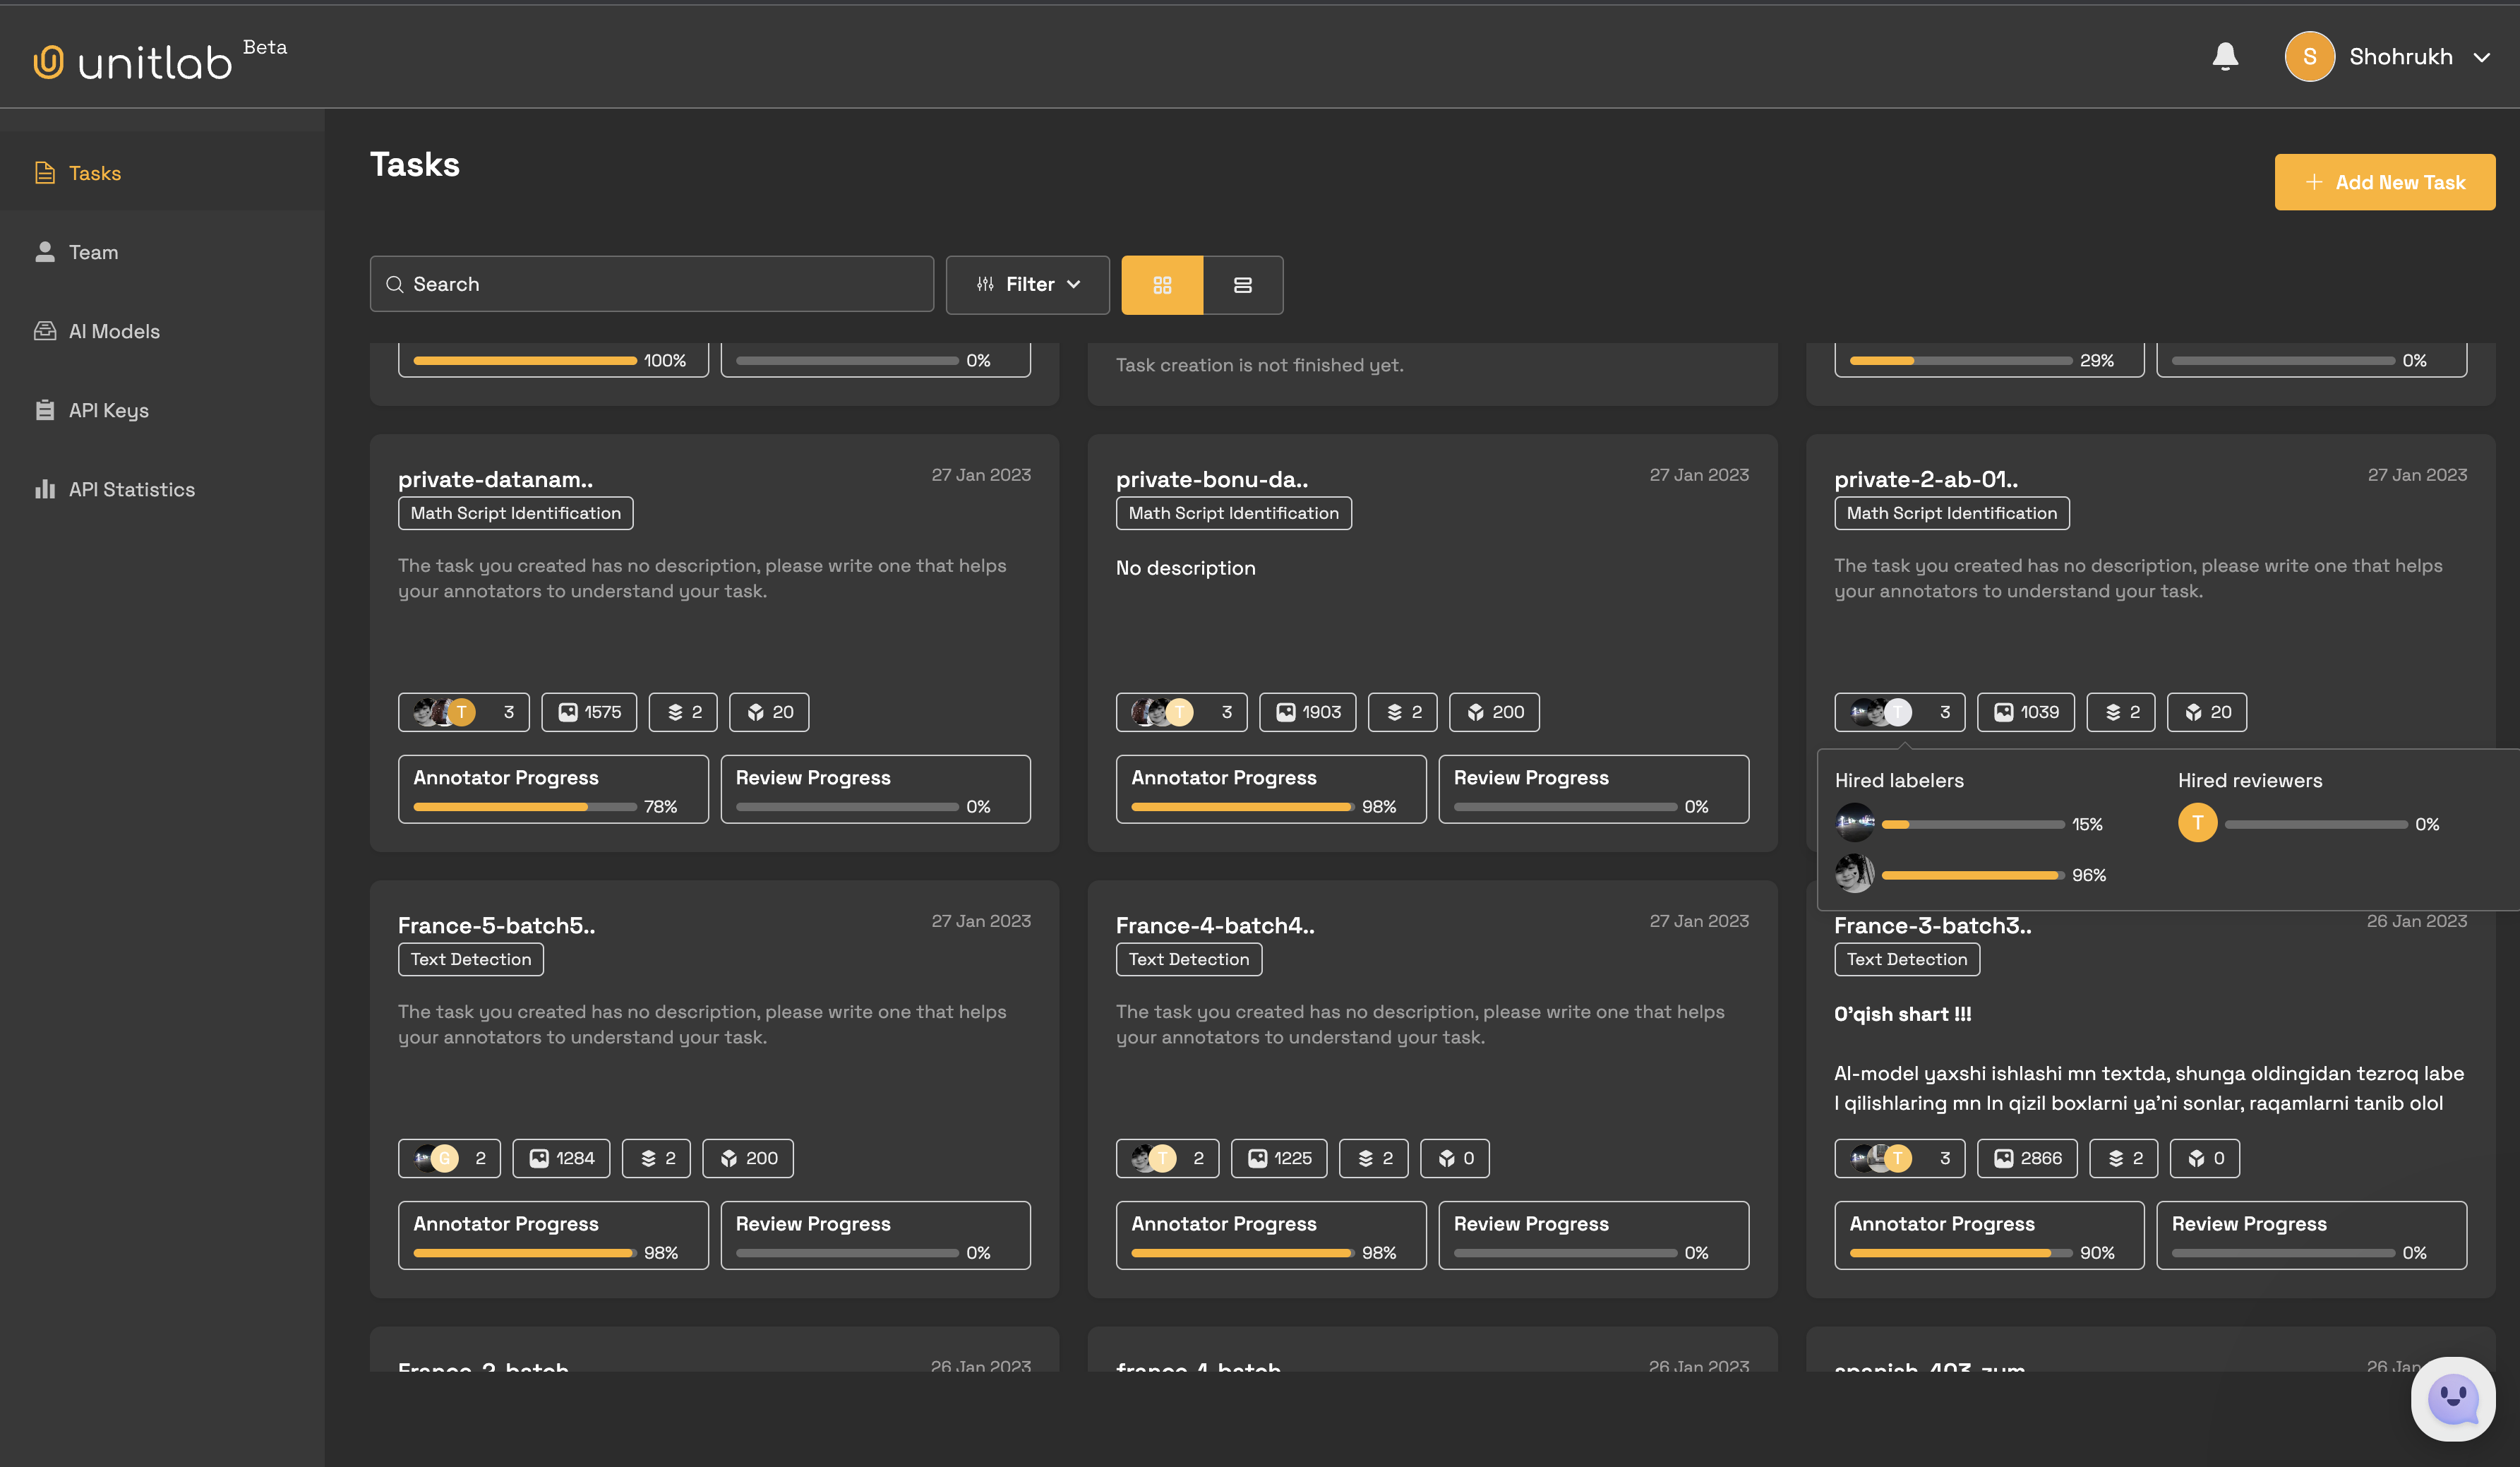Open the private-bonu-da.. task
This screenshot has height=1467, width=2520.
click(1212, 479)
